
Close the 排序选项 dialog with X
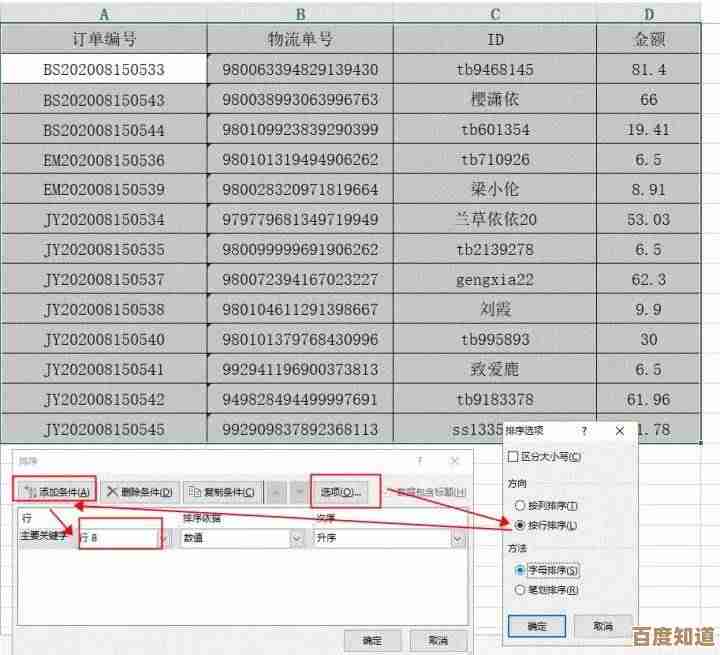coord(620,430)
